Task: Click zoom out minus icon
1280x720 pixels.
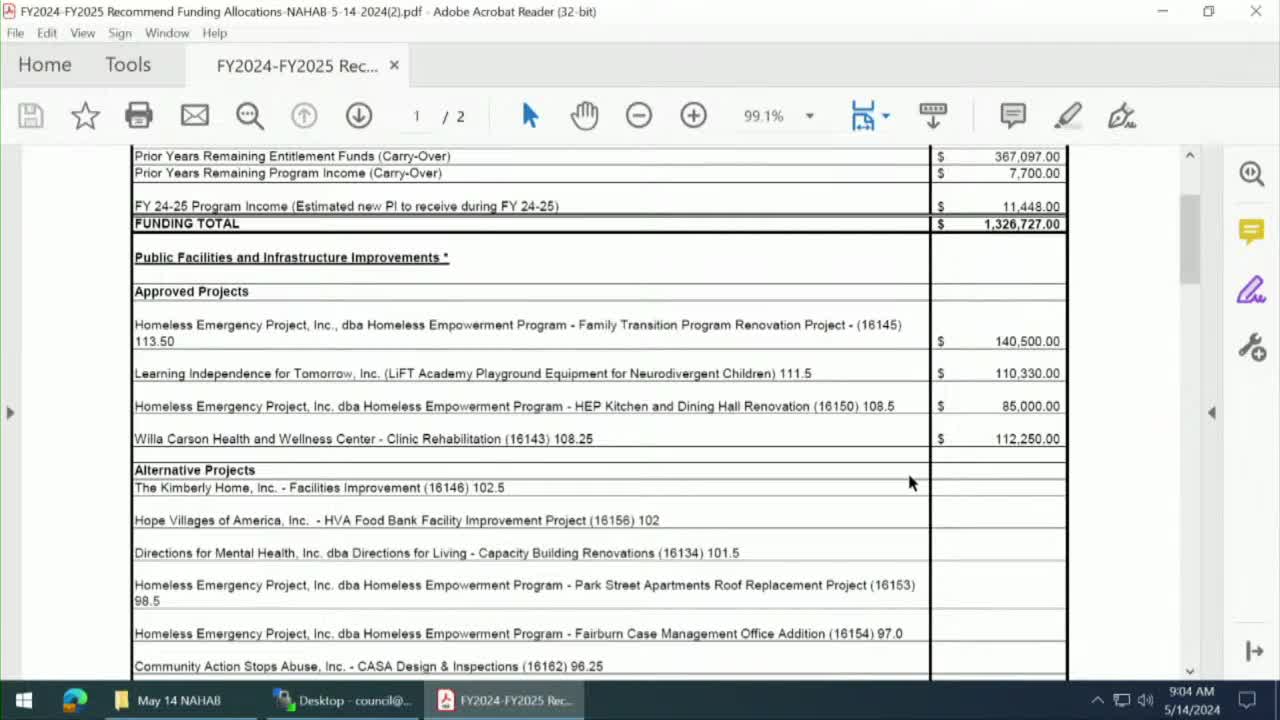Action: point(639,116)
